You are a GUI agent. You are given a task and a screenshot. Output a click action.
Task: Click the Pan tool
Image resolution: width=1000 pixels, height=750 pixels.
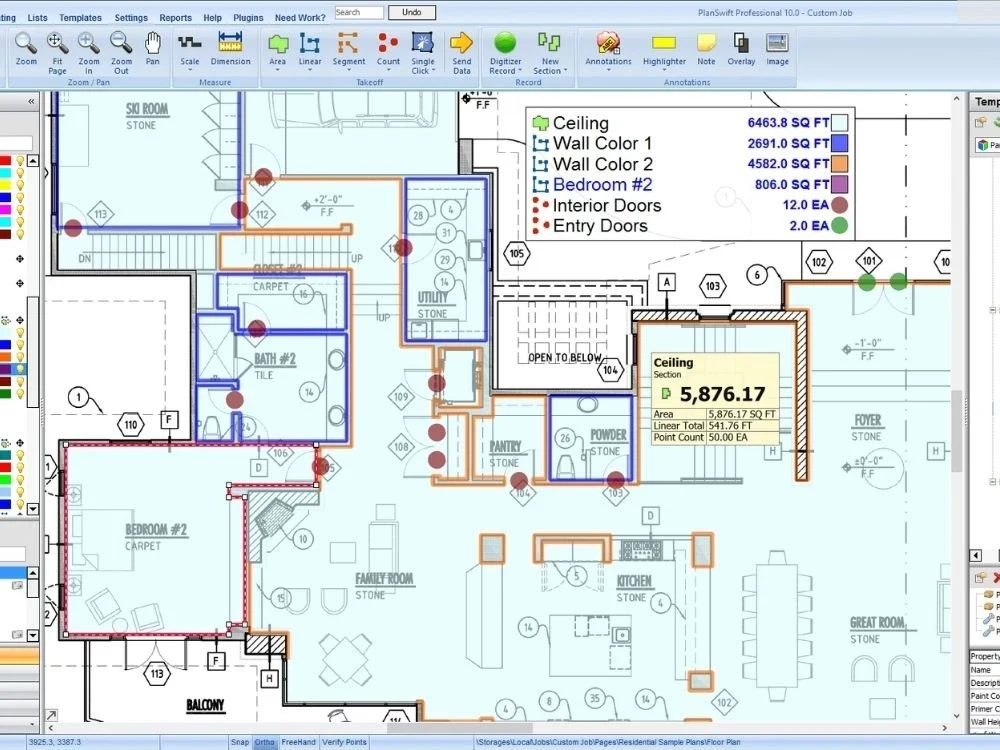152,45
